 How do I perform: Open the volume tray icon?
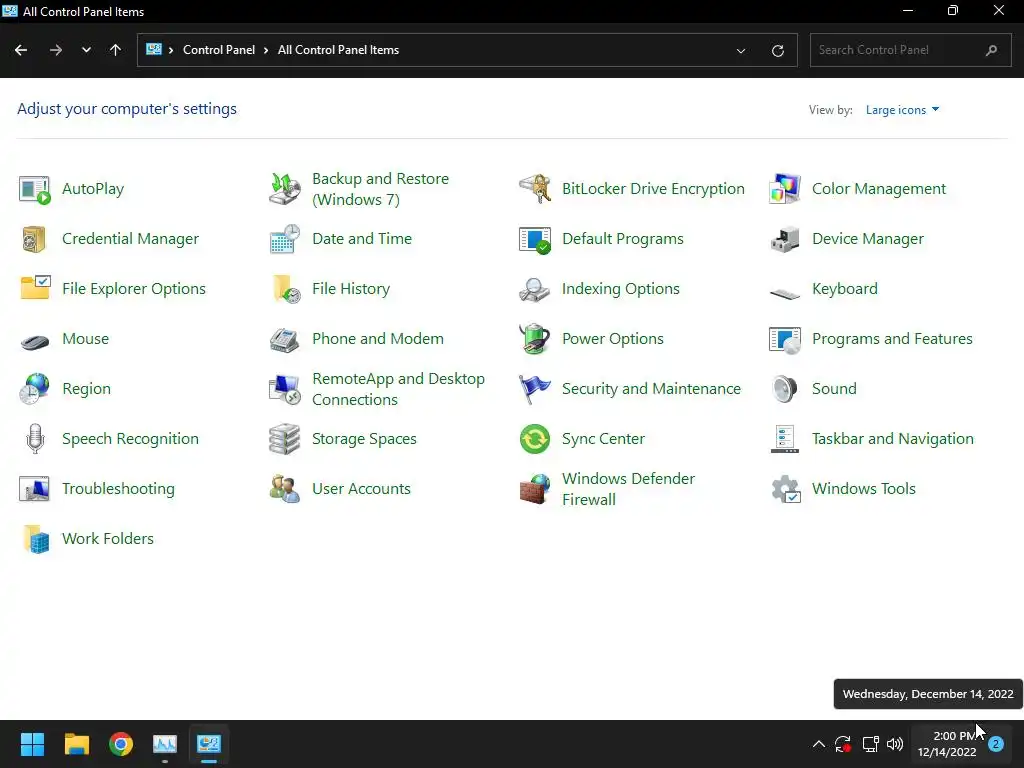[895, 744]
